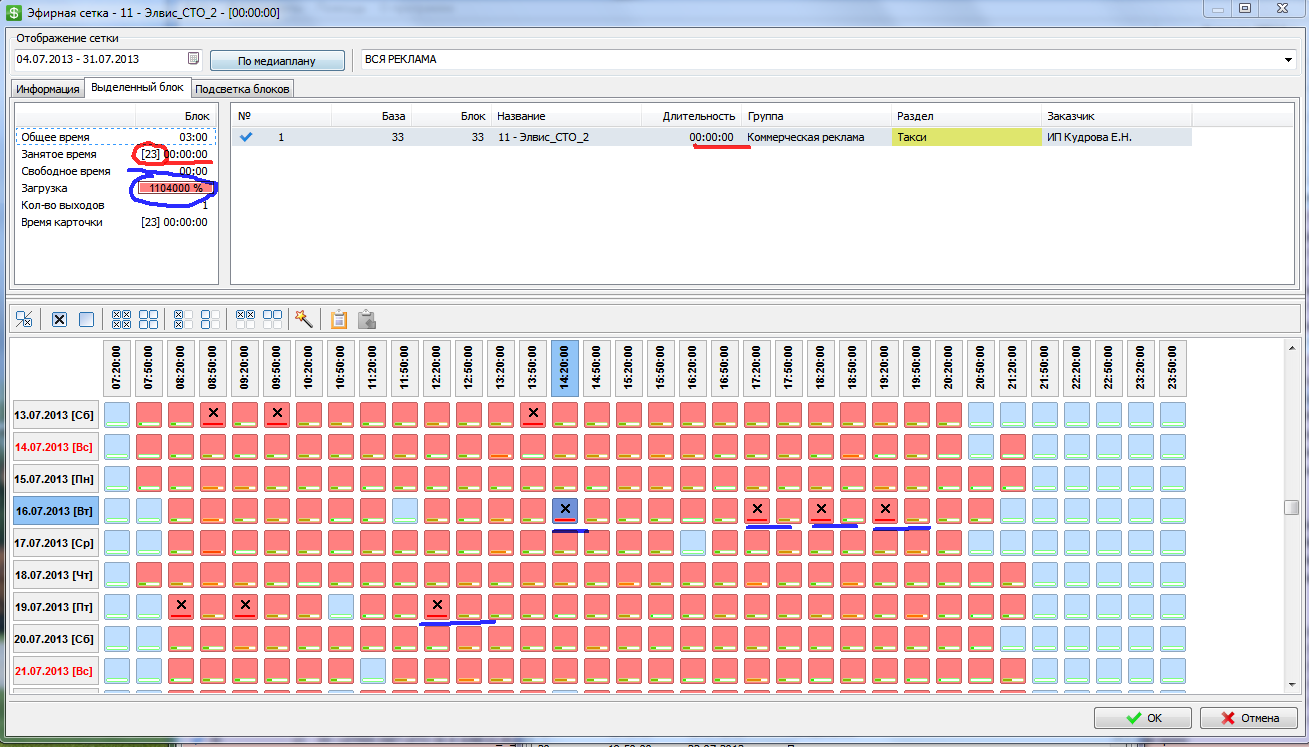This screenshot has height=747, width=1309.
Task: Toggle marked cell 13.07.2013 at 08:50:00
Action: [213, 415]
